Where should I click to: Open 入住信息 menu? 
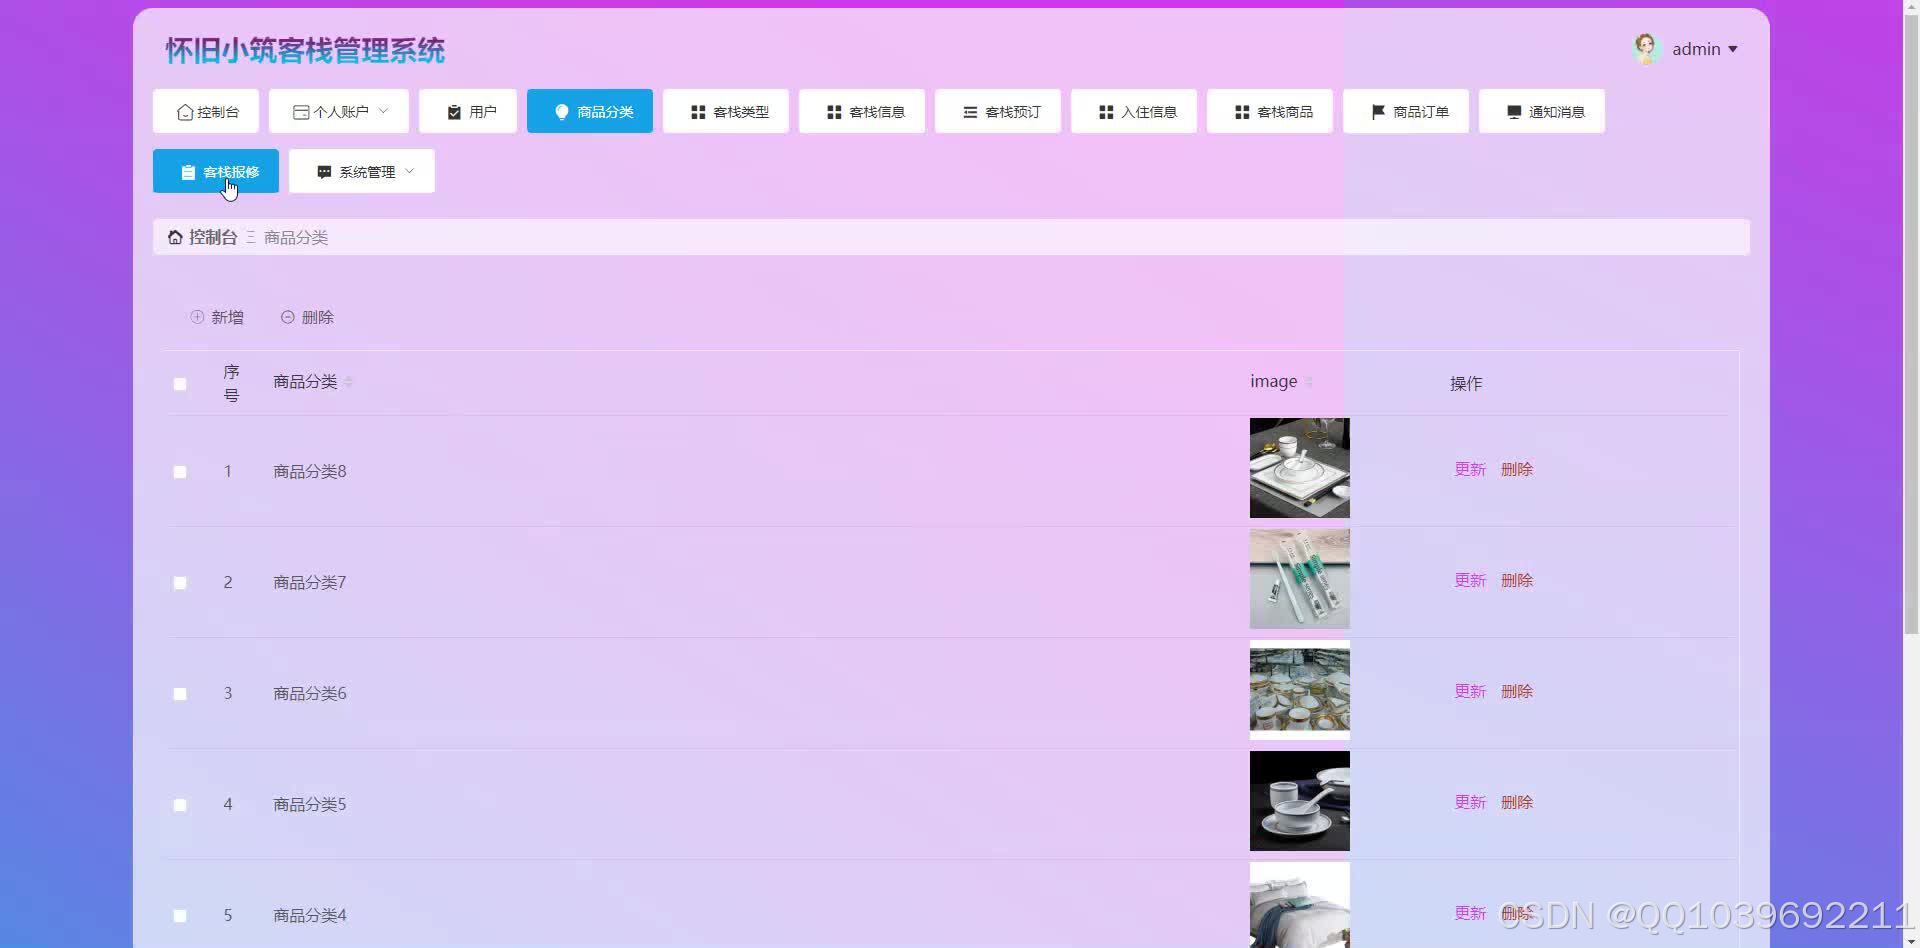tap(1134, 111)
